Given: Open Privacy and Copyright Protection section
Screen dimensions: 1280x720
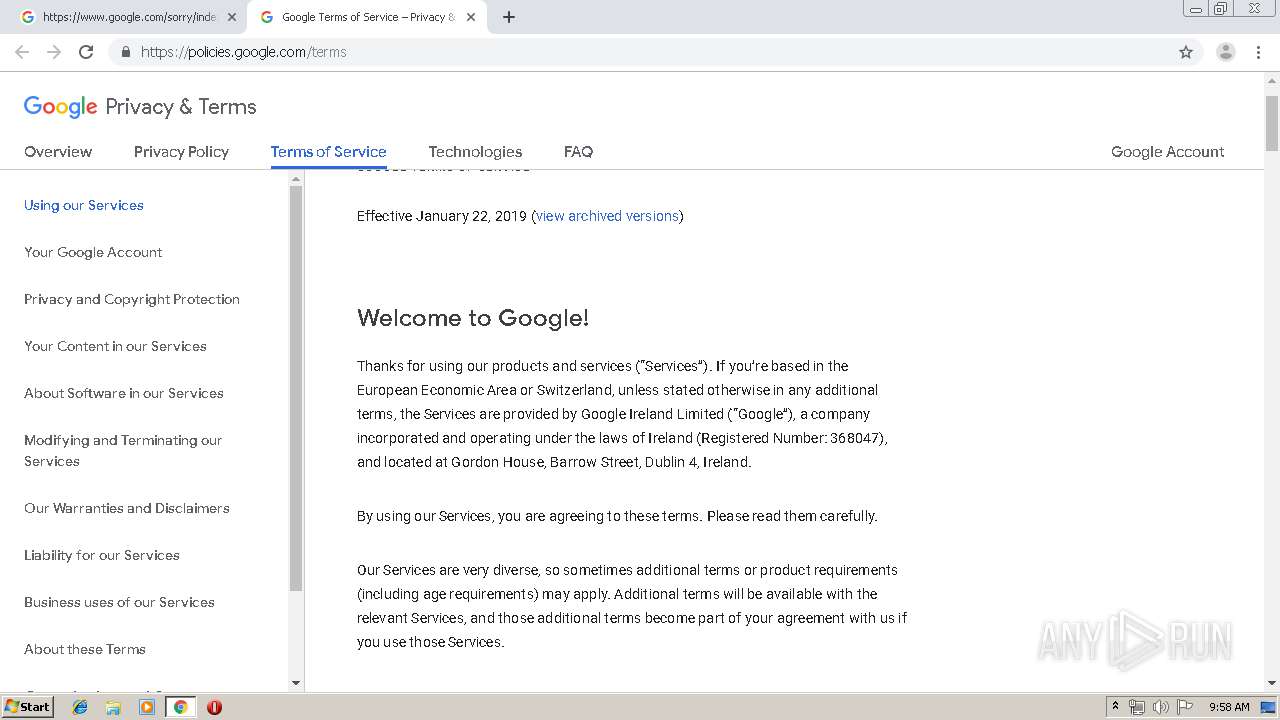Looking at the screenshot, I should click(x=132, y=299).
